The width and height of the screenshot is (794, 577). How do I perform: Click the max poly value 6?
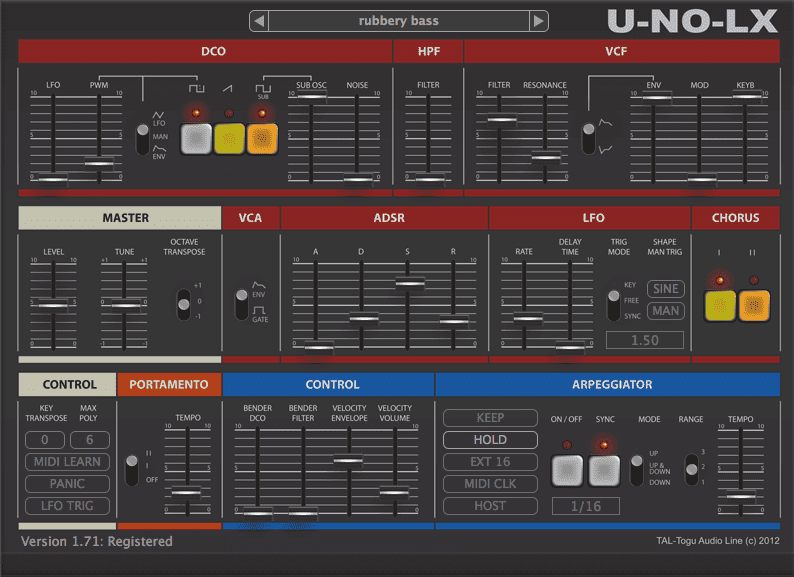click(90, 440)
